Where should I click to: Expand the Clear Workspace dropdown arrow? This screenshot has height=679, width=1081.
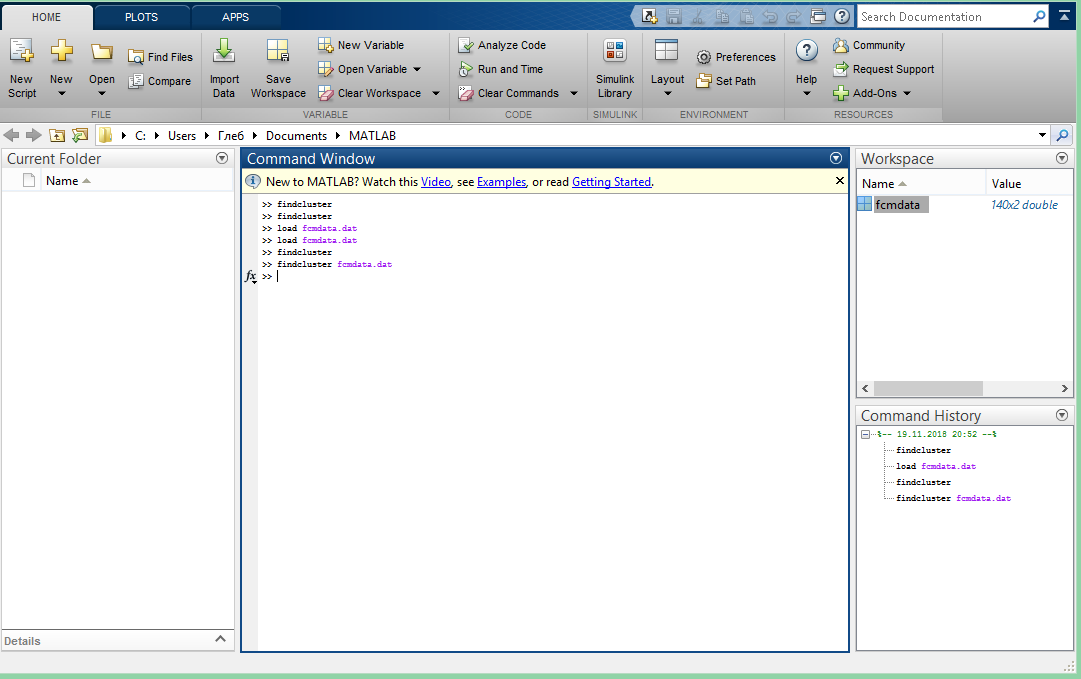[x=436, y=93]
